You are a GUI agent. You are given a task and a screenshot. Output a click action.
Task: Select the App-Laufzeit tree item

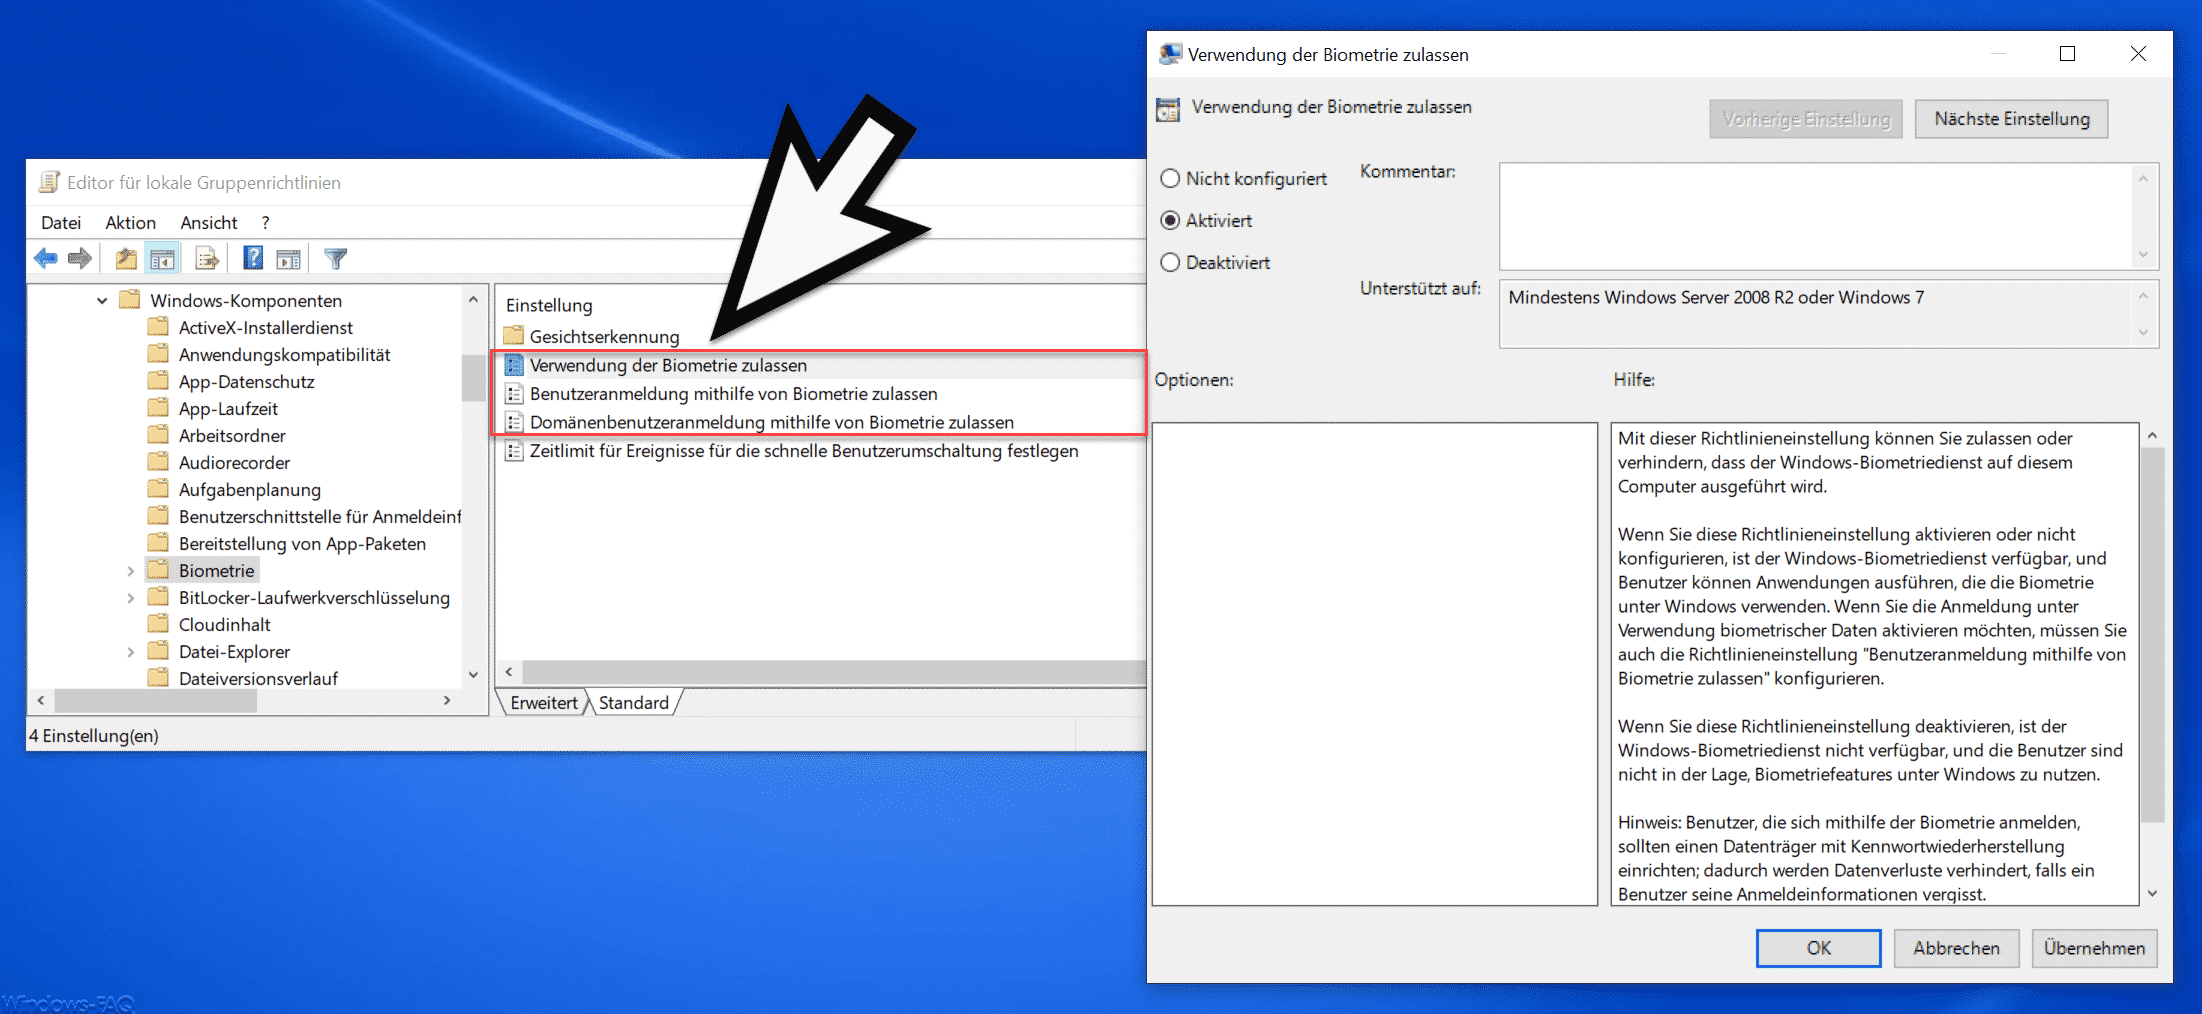[228, 408]
